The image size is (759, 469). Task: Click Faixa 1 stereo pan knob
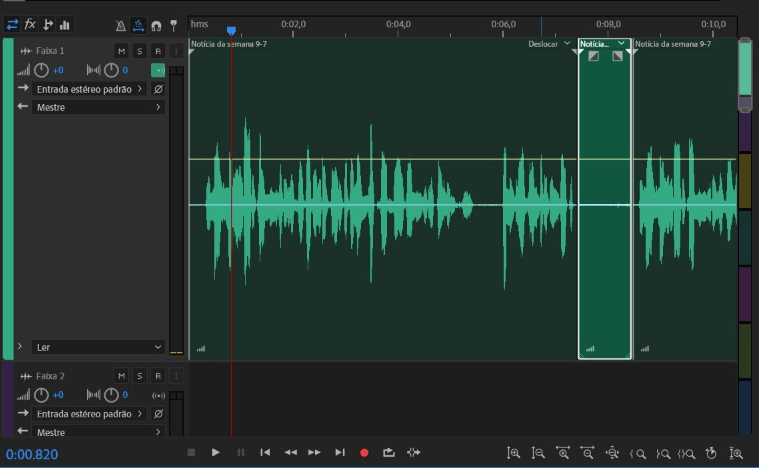click(x=111, y=70)
